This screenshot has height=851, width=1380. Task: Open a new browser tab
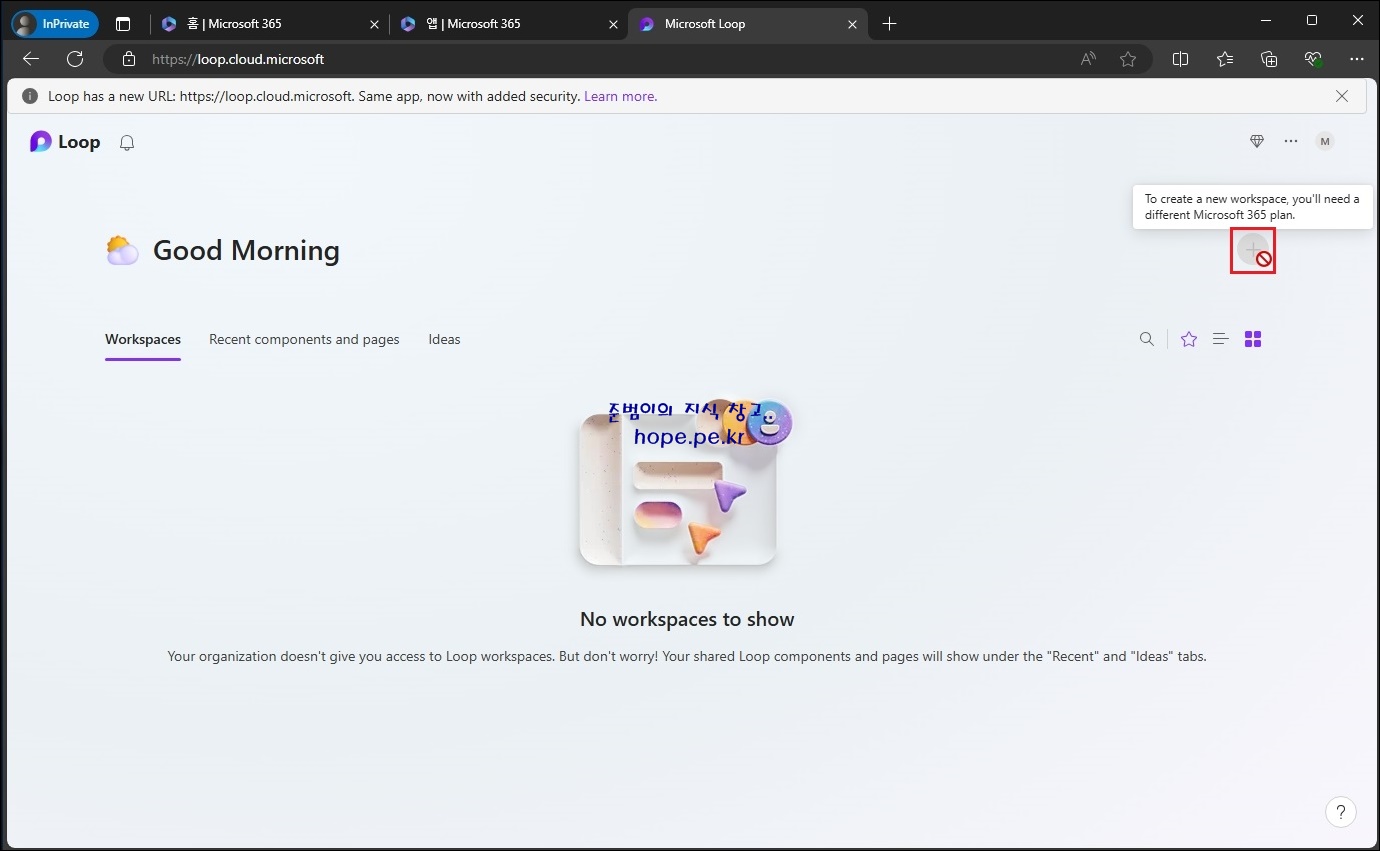[890, 24]
